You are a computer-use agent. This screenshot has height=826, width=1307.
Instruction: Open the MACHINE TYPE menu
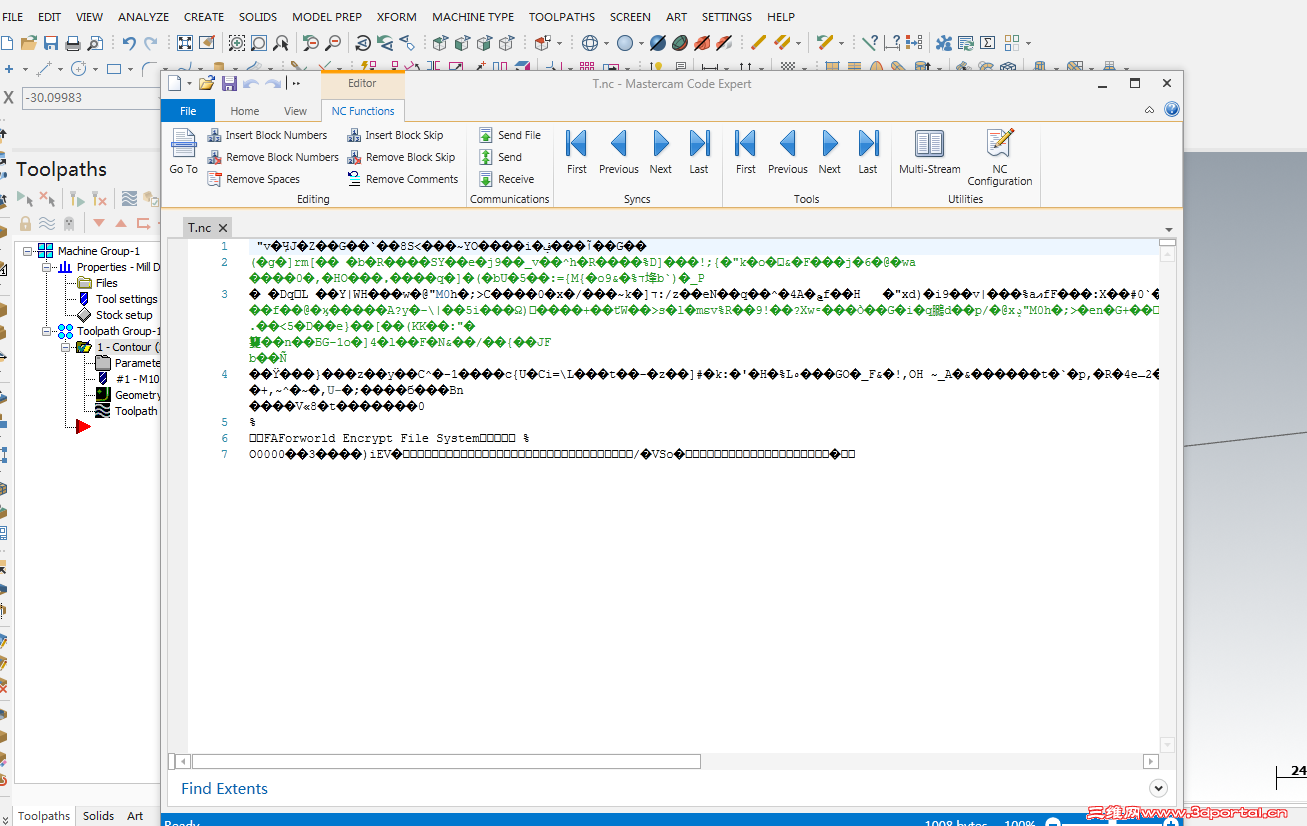tap(473, 17)
